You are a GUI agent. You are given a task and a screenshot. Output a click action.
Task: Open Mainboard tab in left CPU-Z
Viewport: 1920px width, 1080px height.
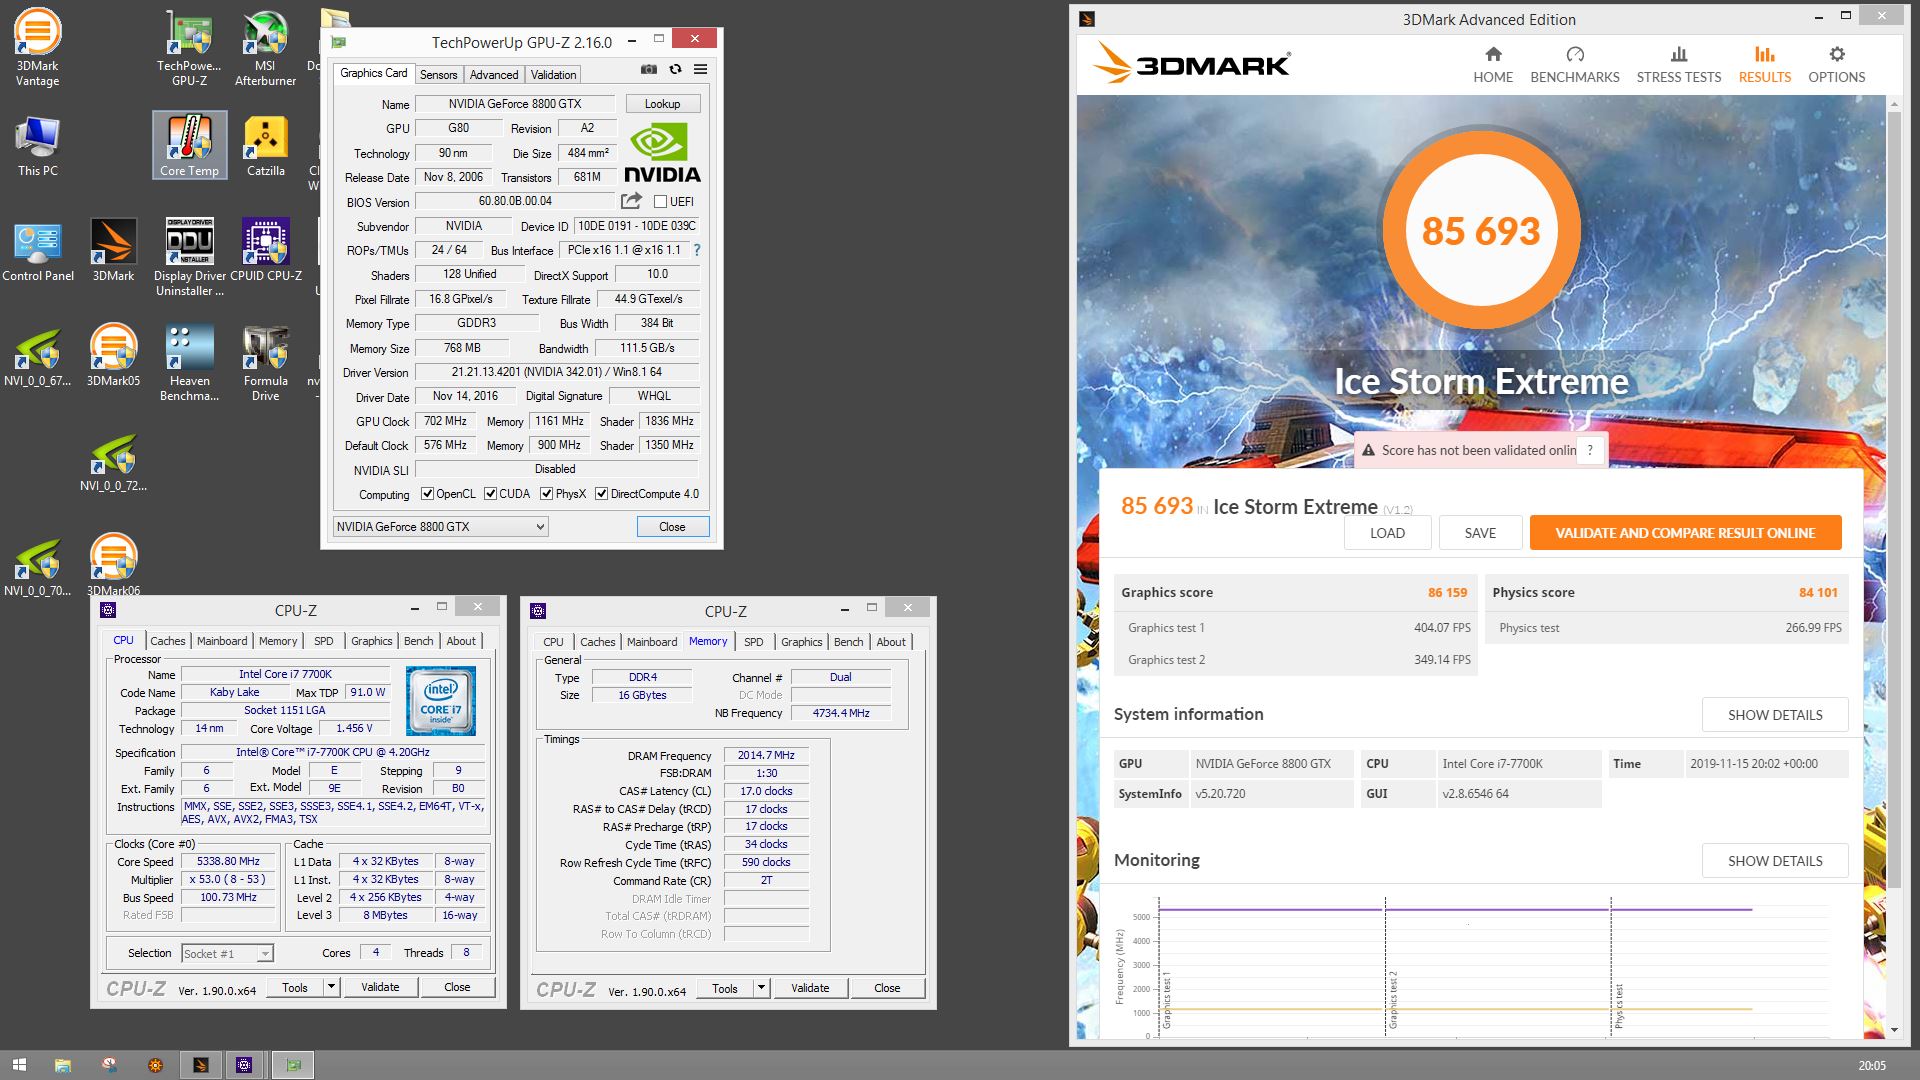point(222,641)
